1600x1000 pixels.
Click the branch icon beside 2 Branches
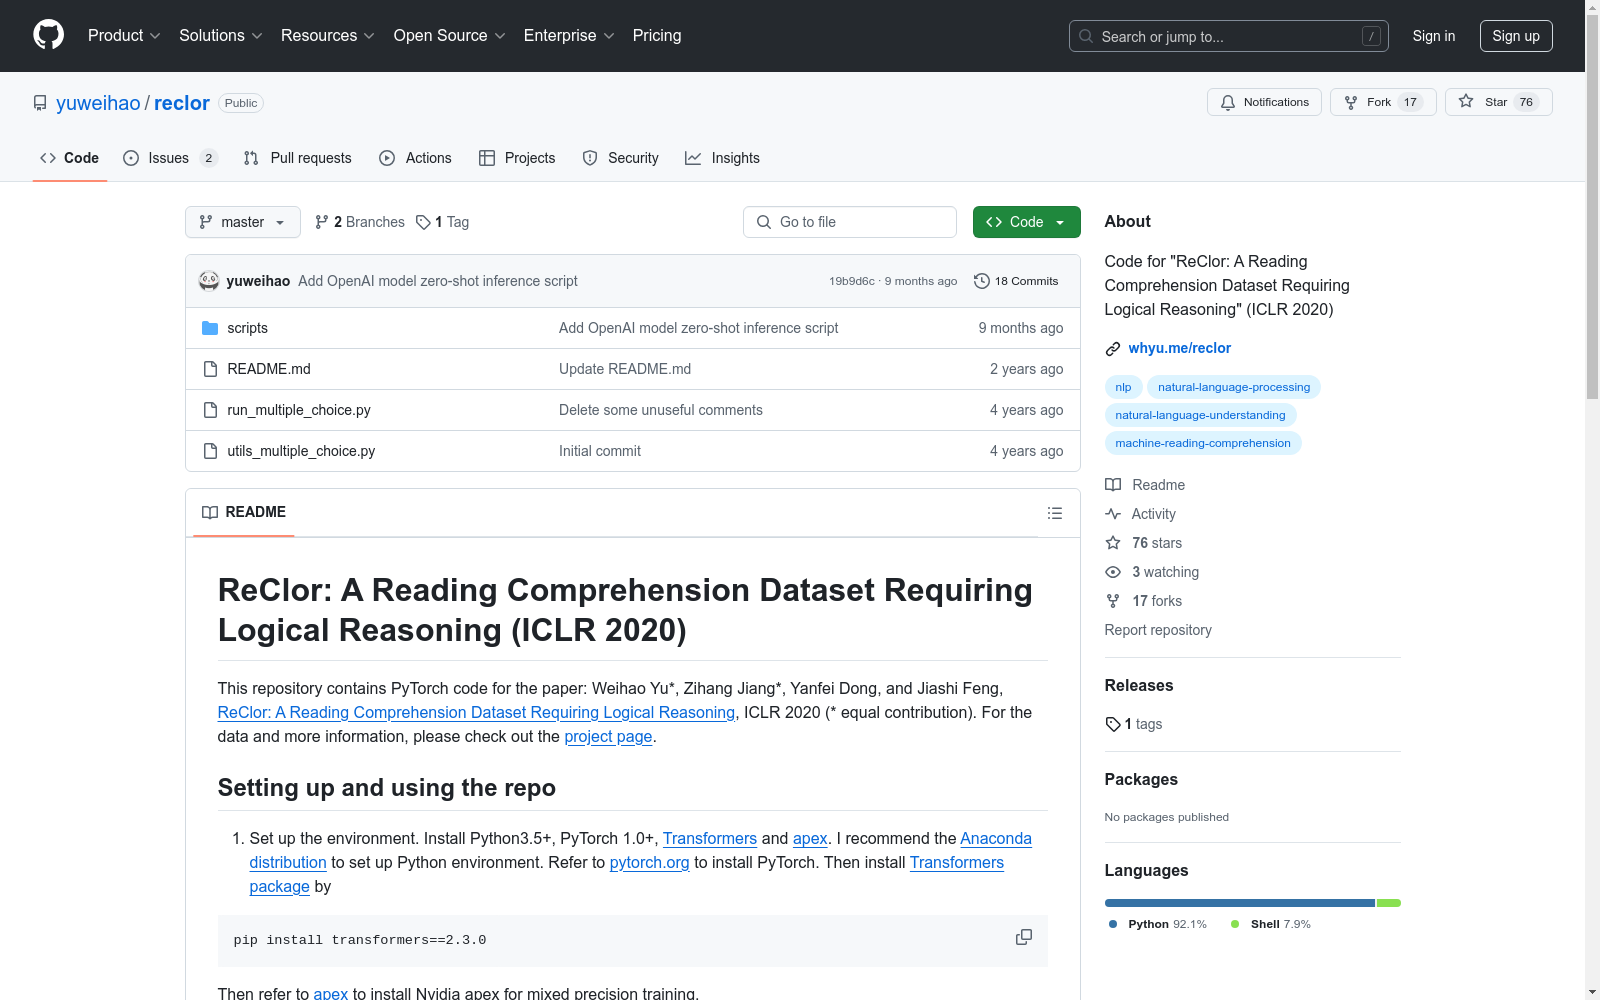pyautogui.click(x=322, y=222)
